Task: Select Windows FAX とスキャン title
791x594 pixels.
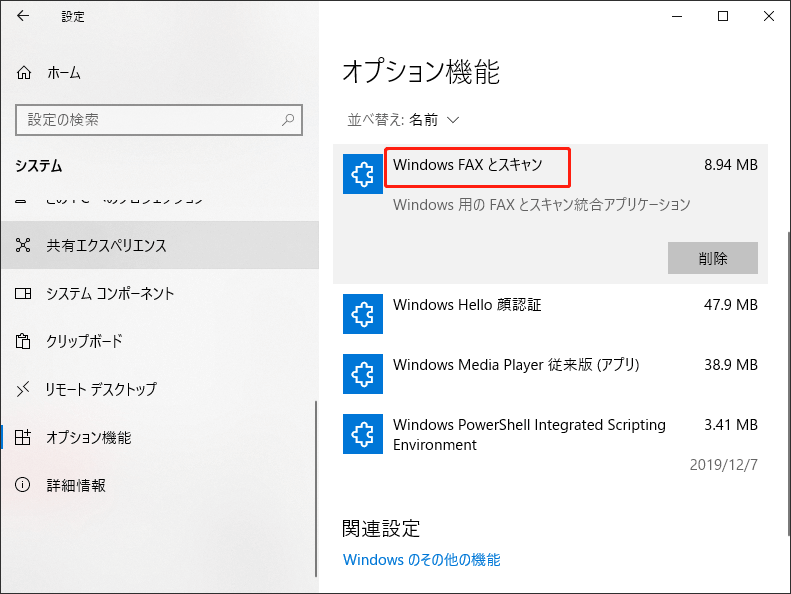Action: coord(468,165)
